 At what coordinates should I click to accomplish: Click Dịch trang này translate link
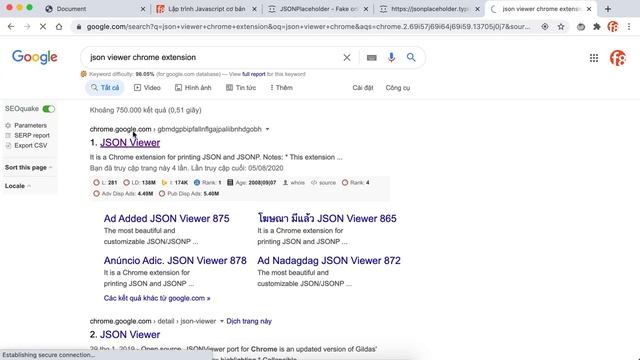click(x=249, y=321)
